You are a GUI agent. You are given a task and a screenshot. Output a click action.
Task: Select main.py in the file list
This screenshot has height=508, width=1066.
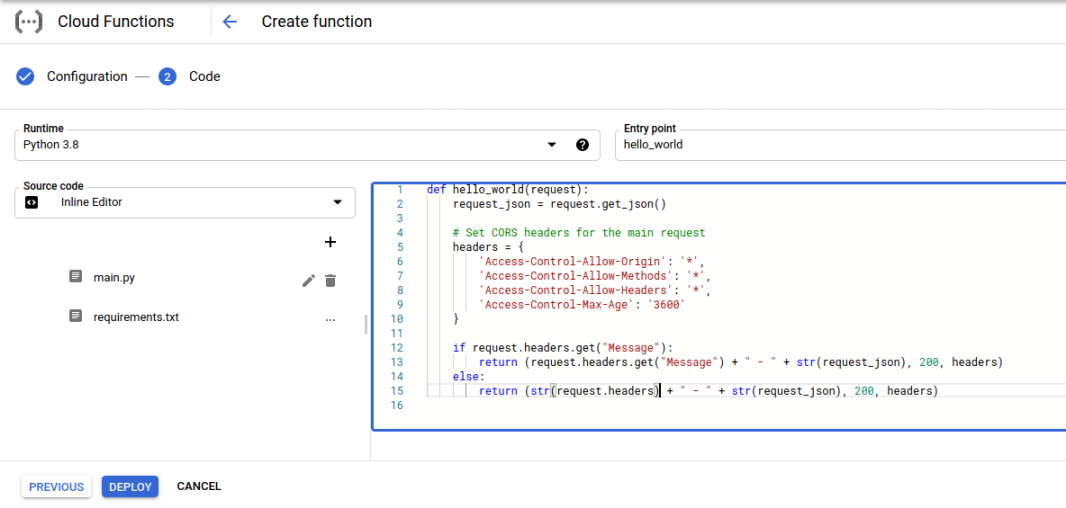[114, 277]
